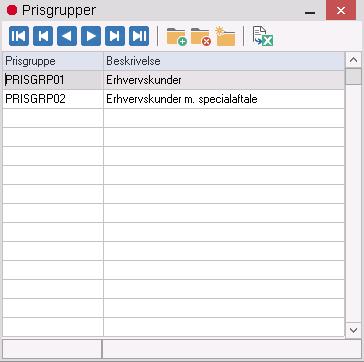Select the PRISGRP01 cell

point(53,80)
